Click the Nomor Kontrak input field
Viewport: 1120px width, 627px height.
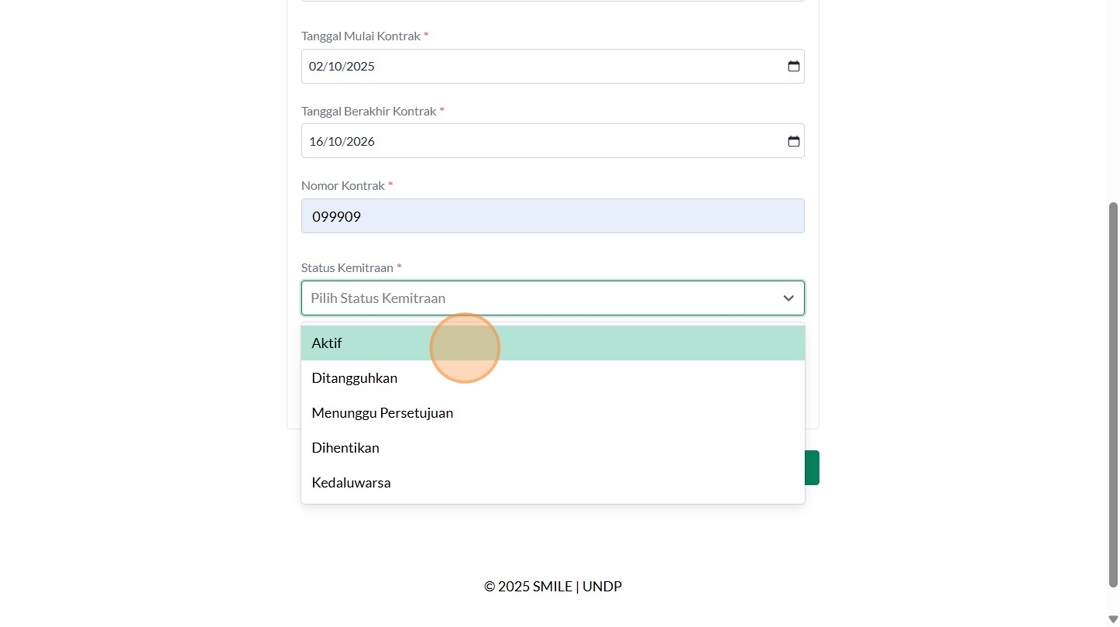coord(552,216)
